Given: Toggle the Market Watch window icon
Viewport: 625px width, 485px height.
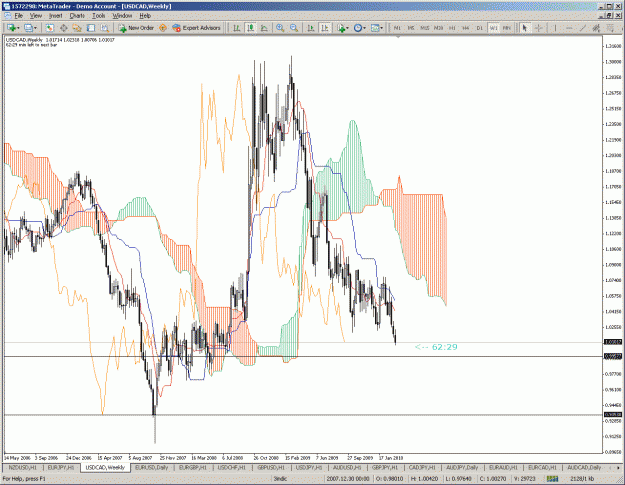Looking at the screenshot, I should (49, 28).
